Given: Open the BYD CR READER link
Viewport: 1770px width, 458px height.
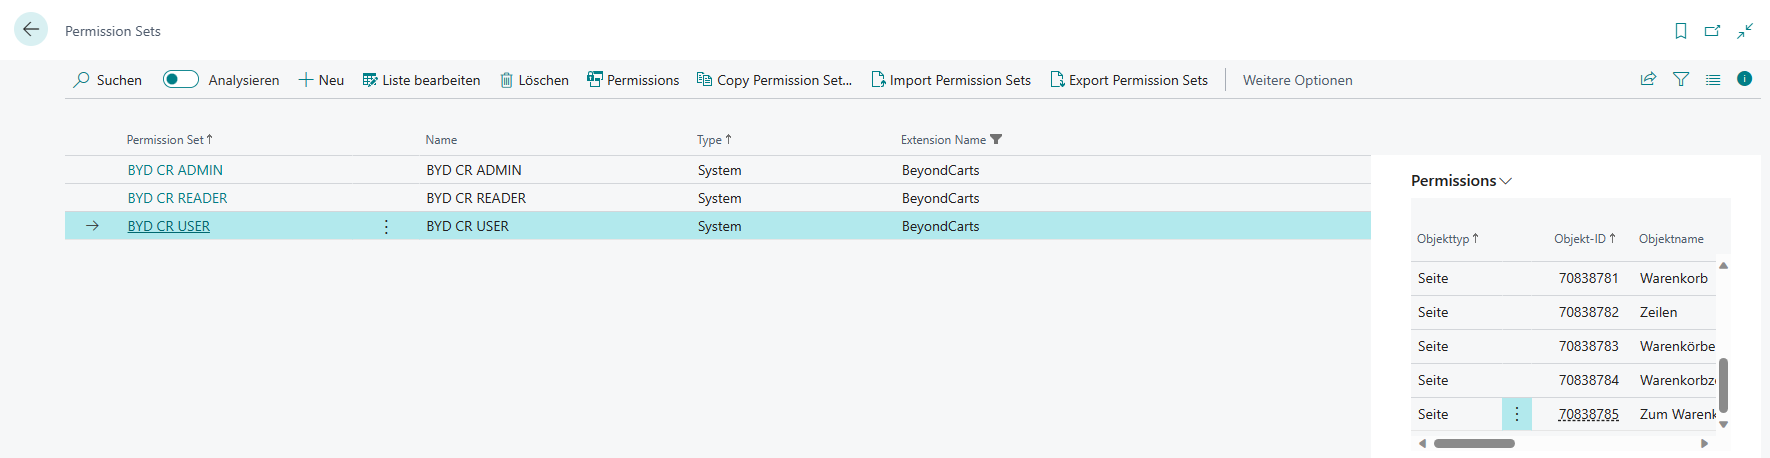Looking at the screenshot, I should (177, 199).
